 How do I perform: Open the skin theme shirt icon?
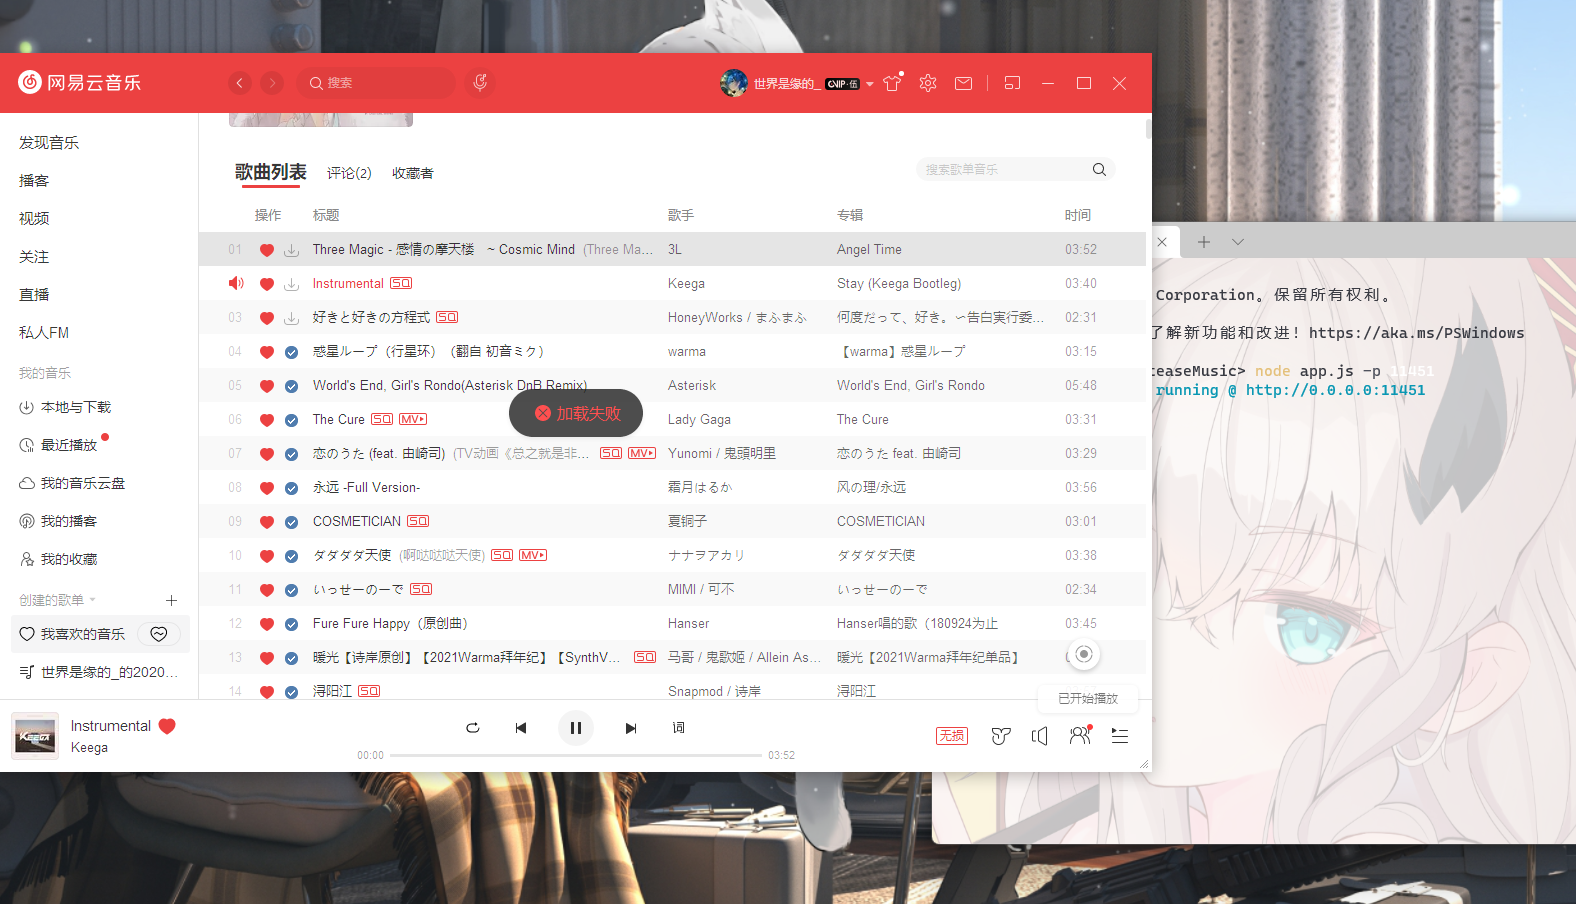(892, 83)
